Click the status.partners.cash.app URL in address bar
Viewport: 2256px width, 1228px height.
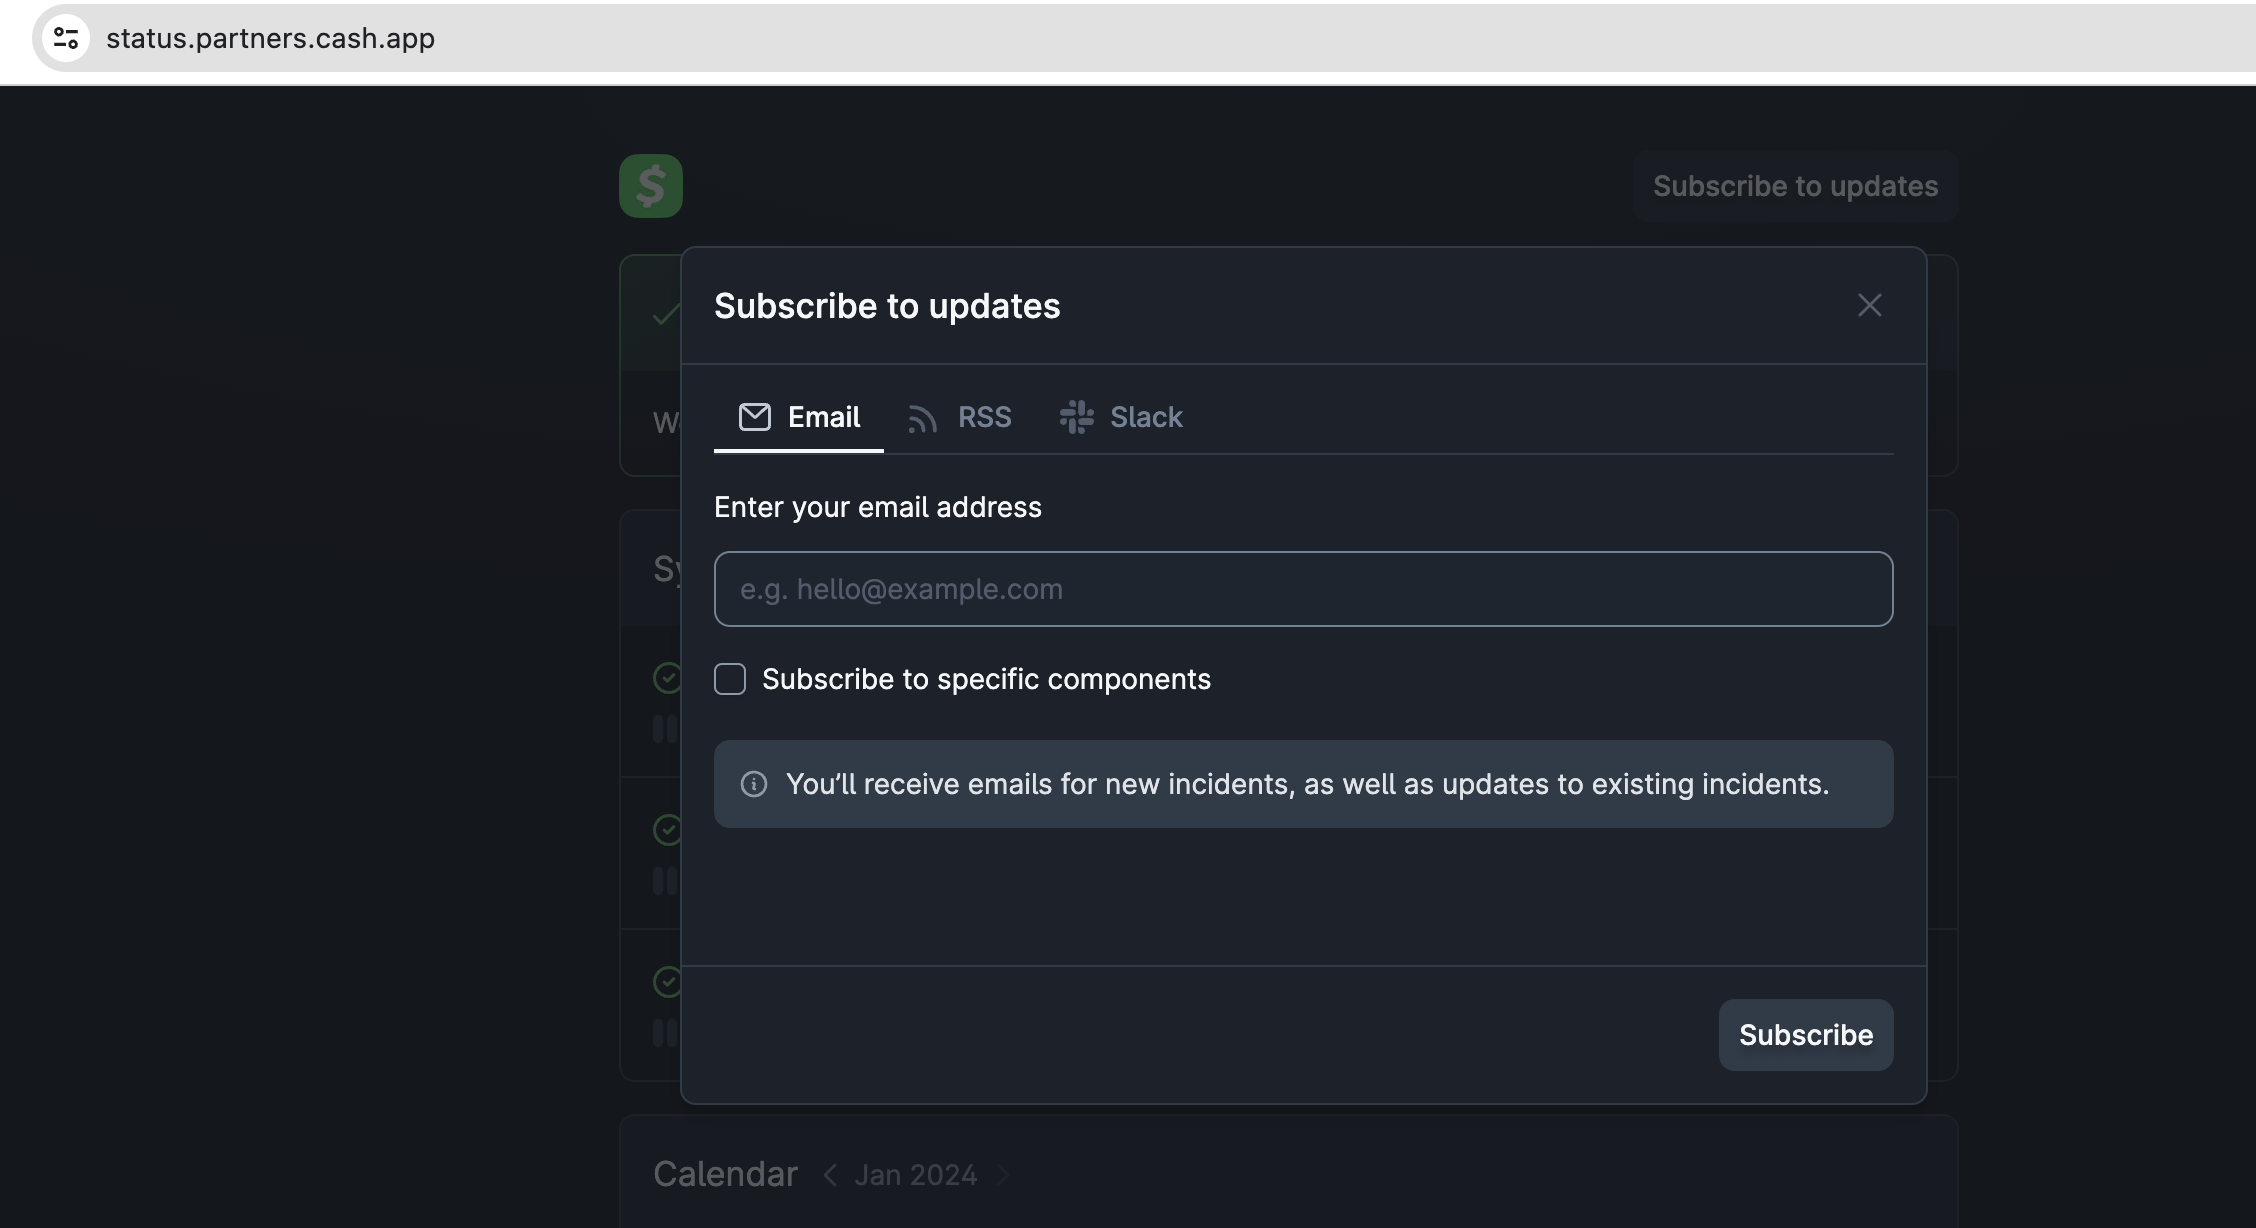pos(270,38)
